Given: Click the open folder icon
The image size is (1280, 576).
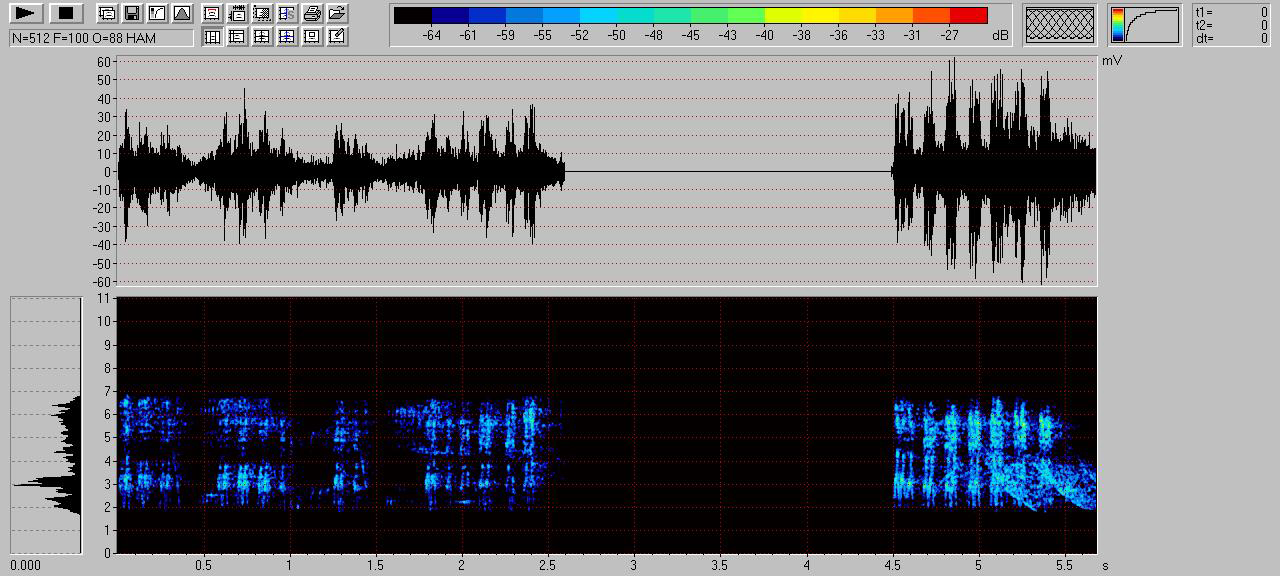Looking at the screenshot, I should coord(337,13).
